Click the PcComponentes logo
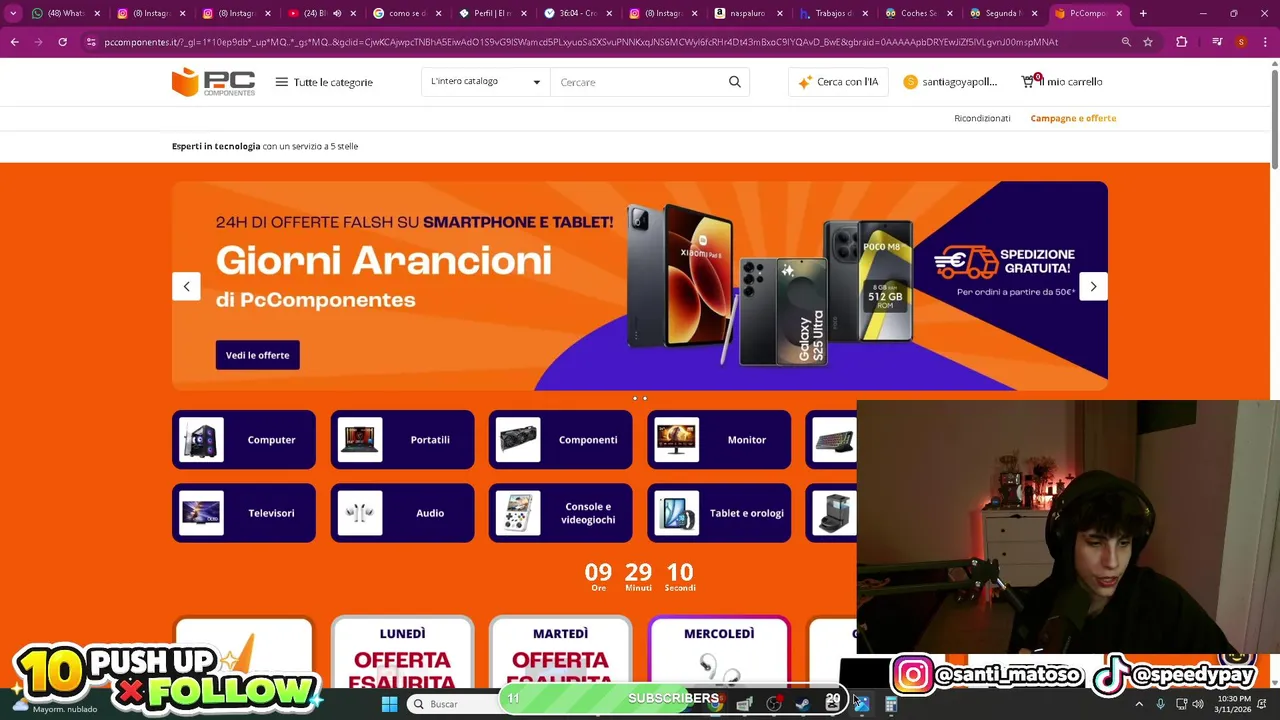The width and height of the screenshot is (1280, 720). (213, 82)
